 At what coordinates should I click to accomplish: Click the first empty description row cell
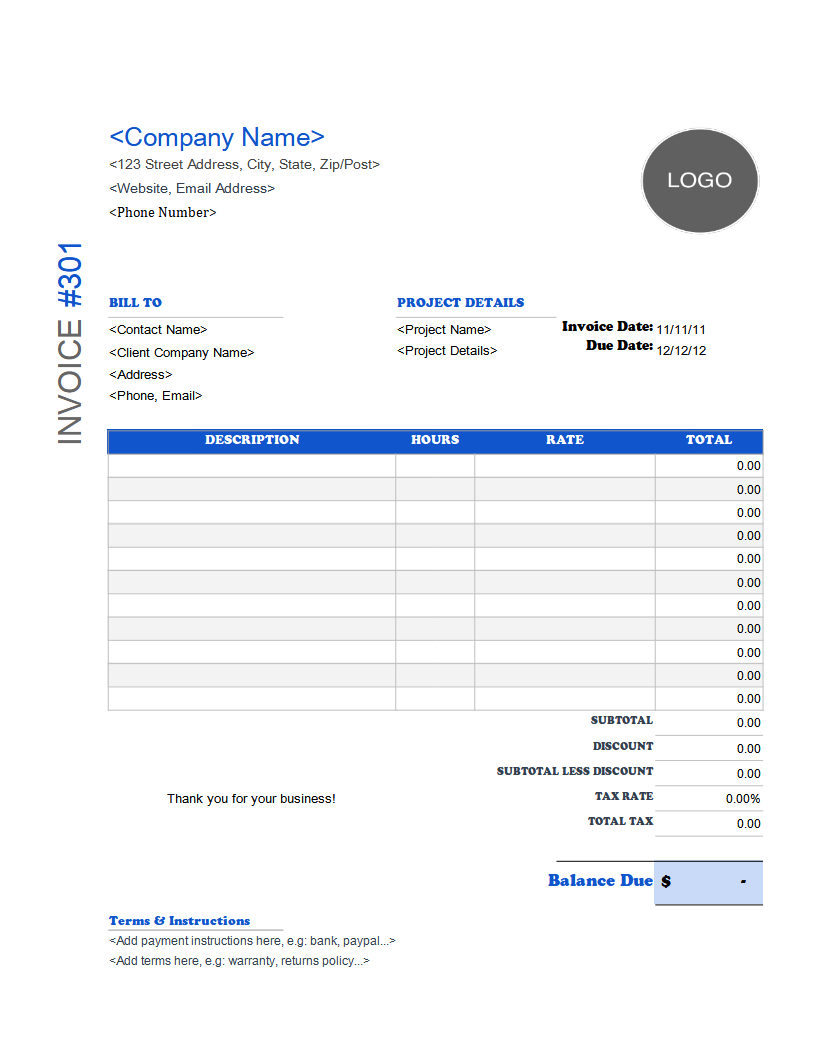[x=251, y=466]
